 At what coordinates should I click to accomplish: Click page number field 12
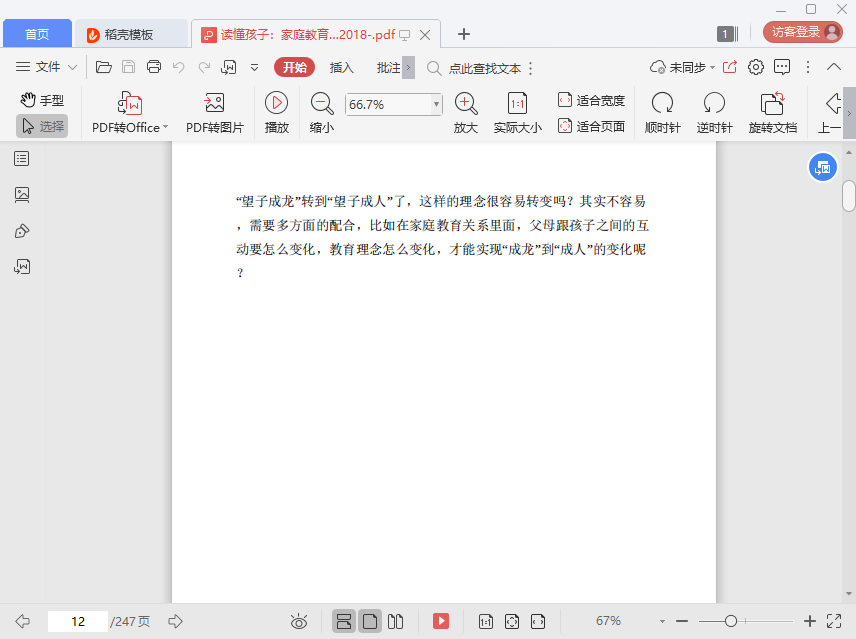click(78, 621)
